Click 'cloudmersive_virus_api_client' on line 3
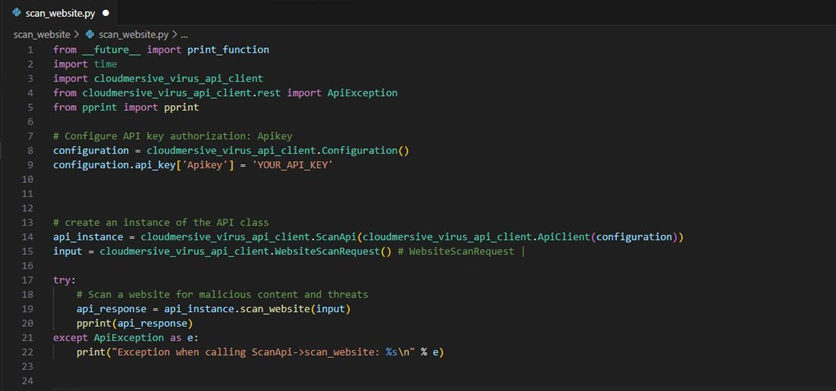The height and width of the screenshot is (391, 836). [179, 79]
